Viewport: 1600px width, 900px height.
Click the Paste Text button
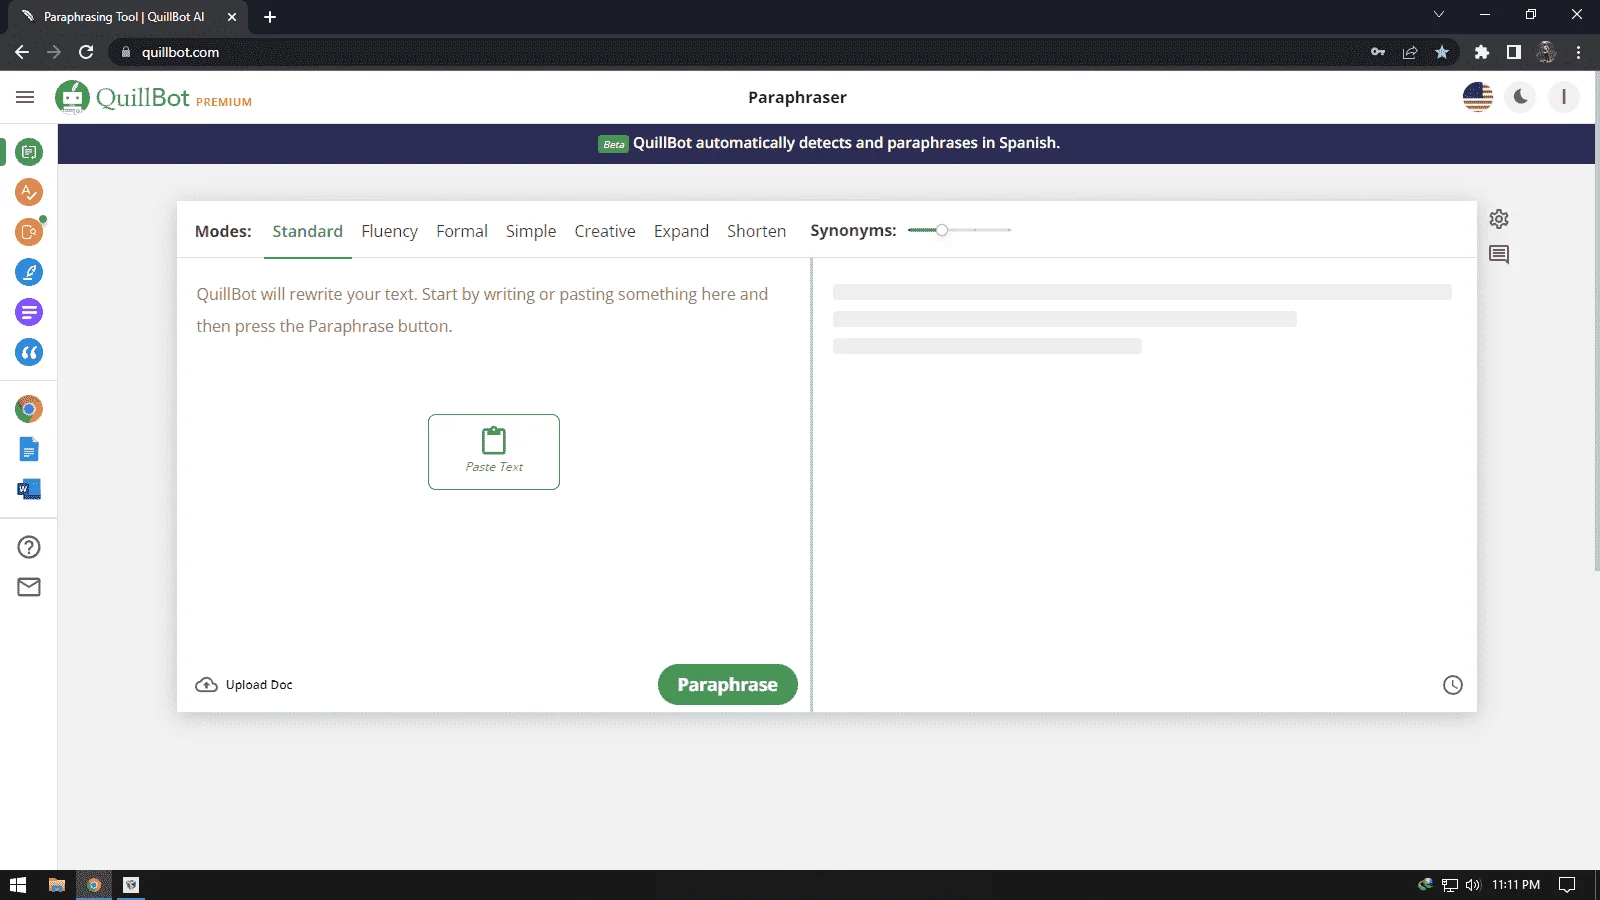pyautogui.click(x=494, y=452)
